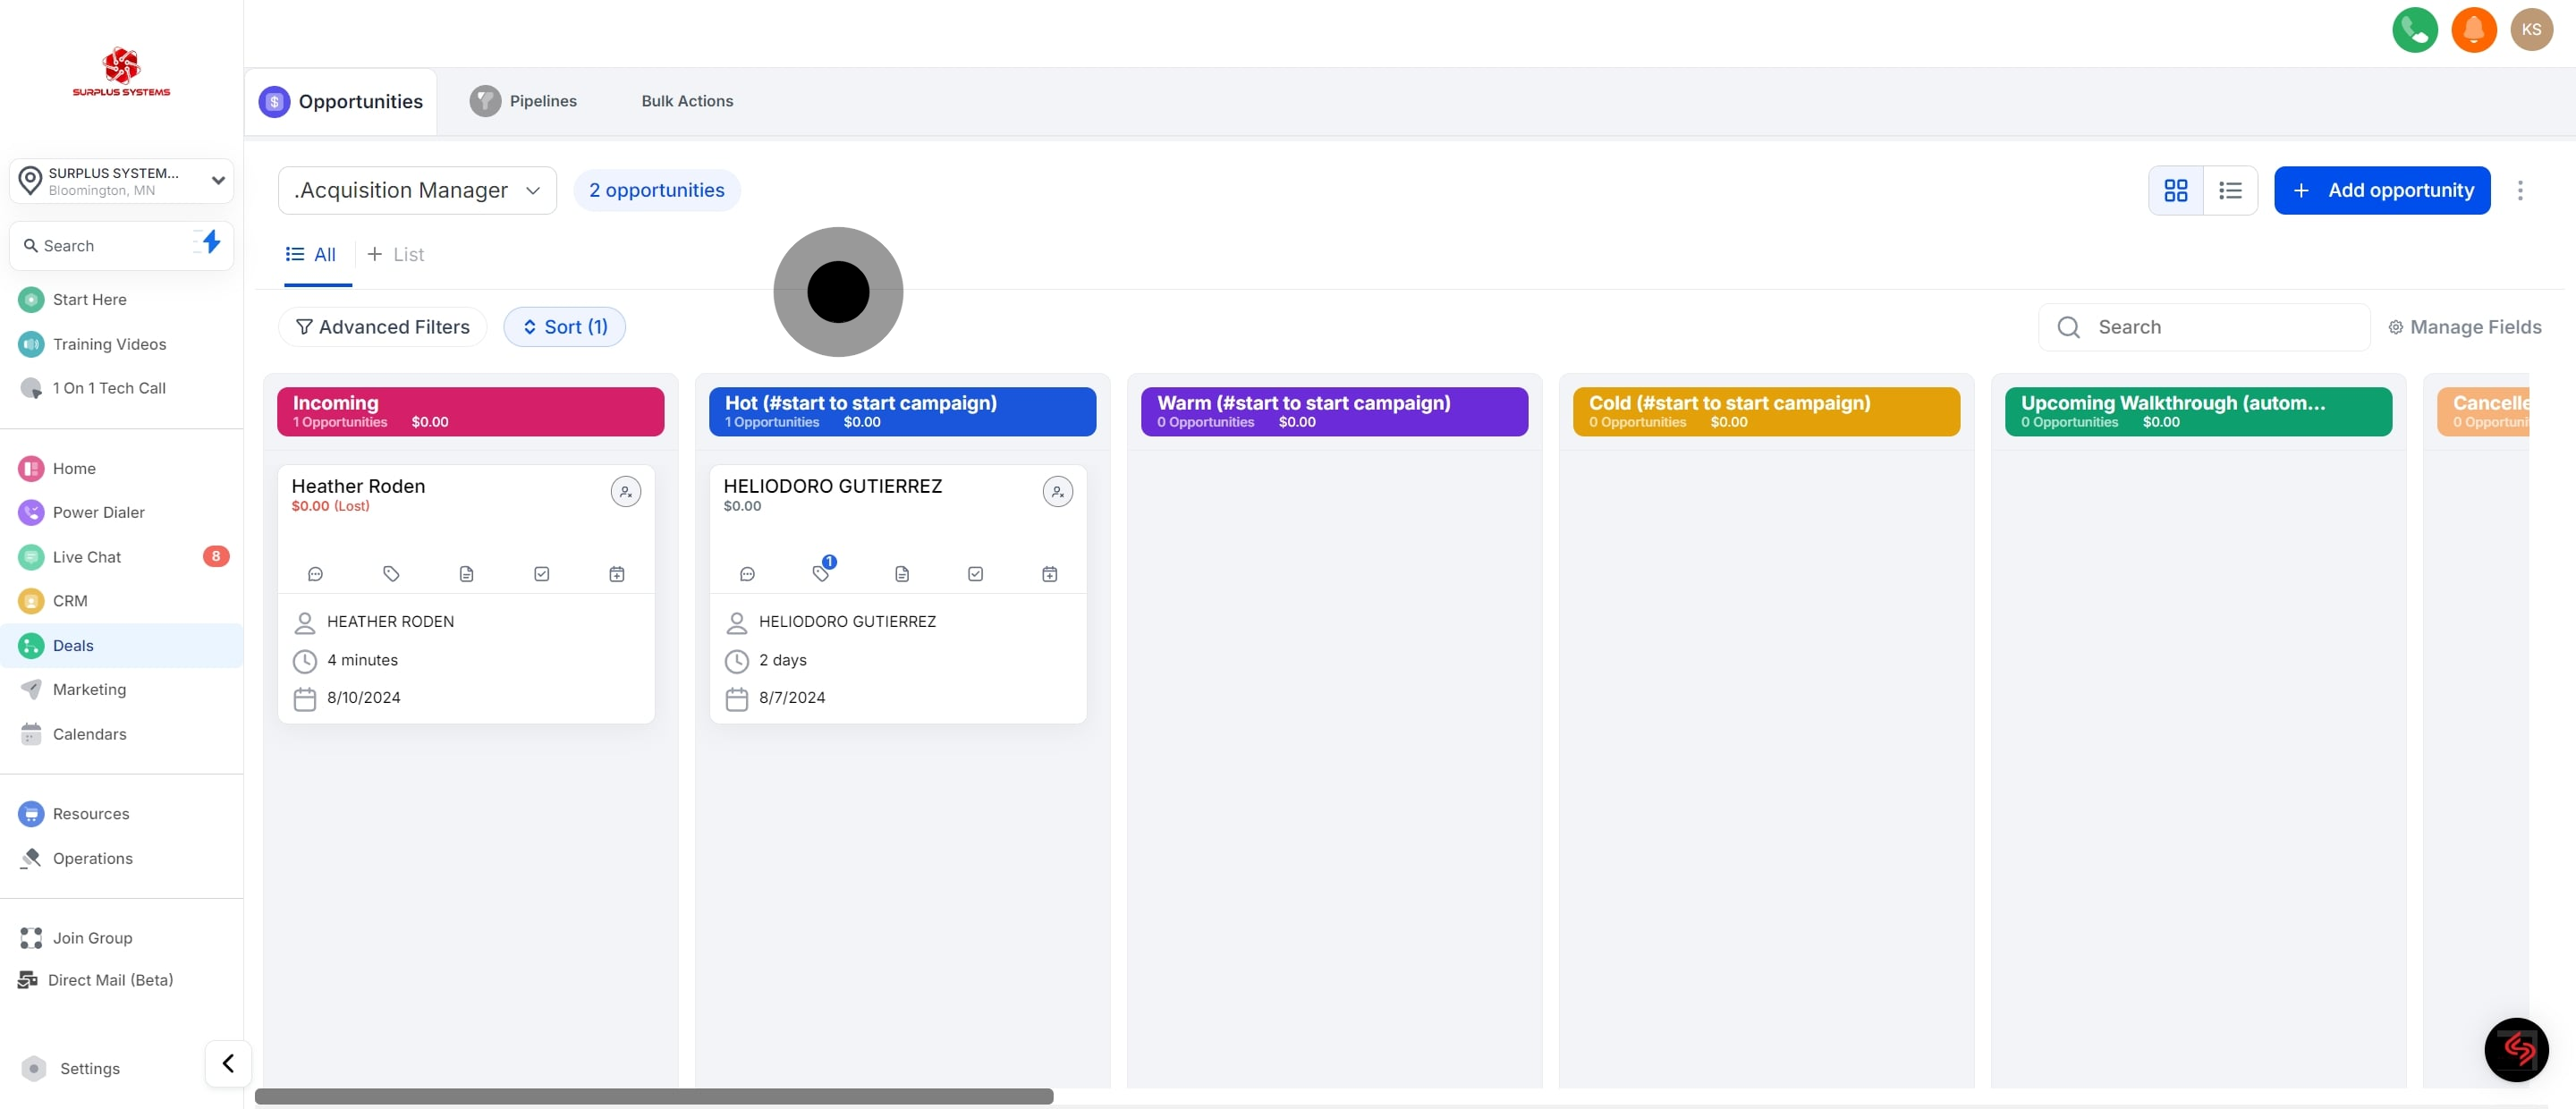
Task: Click the opportunities Search field
Action: 2220,327
